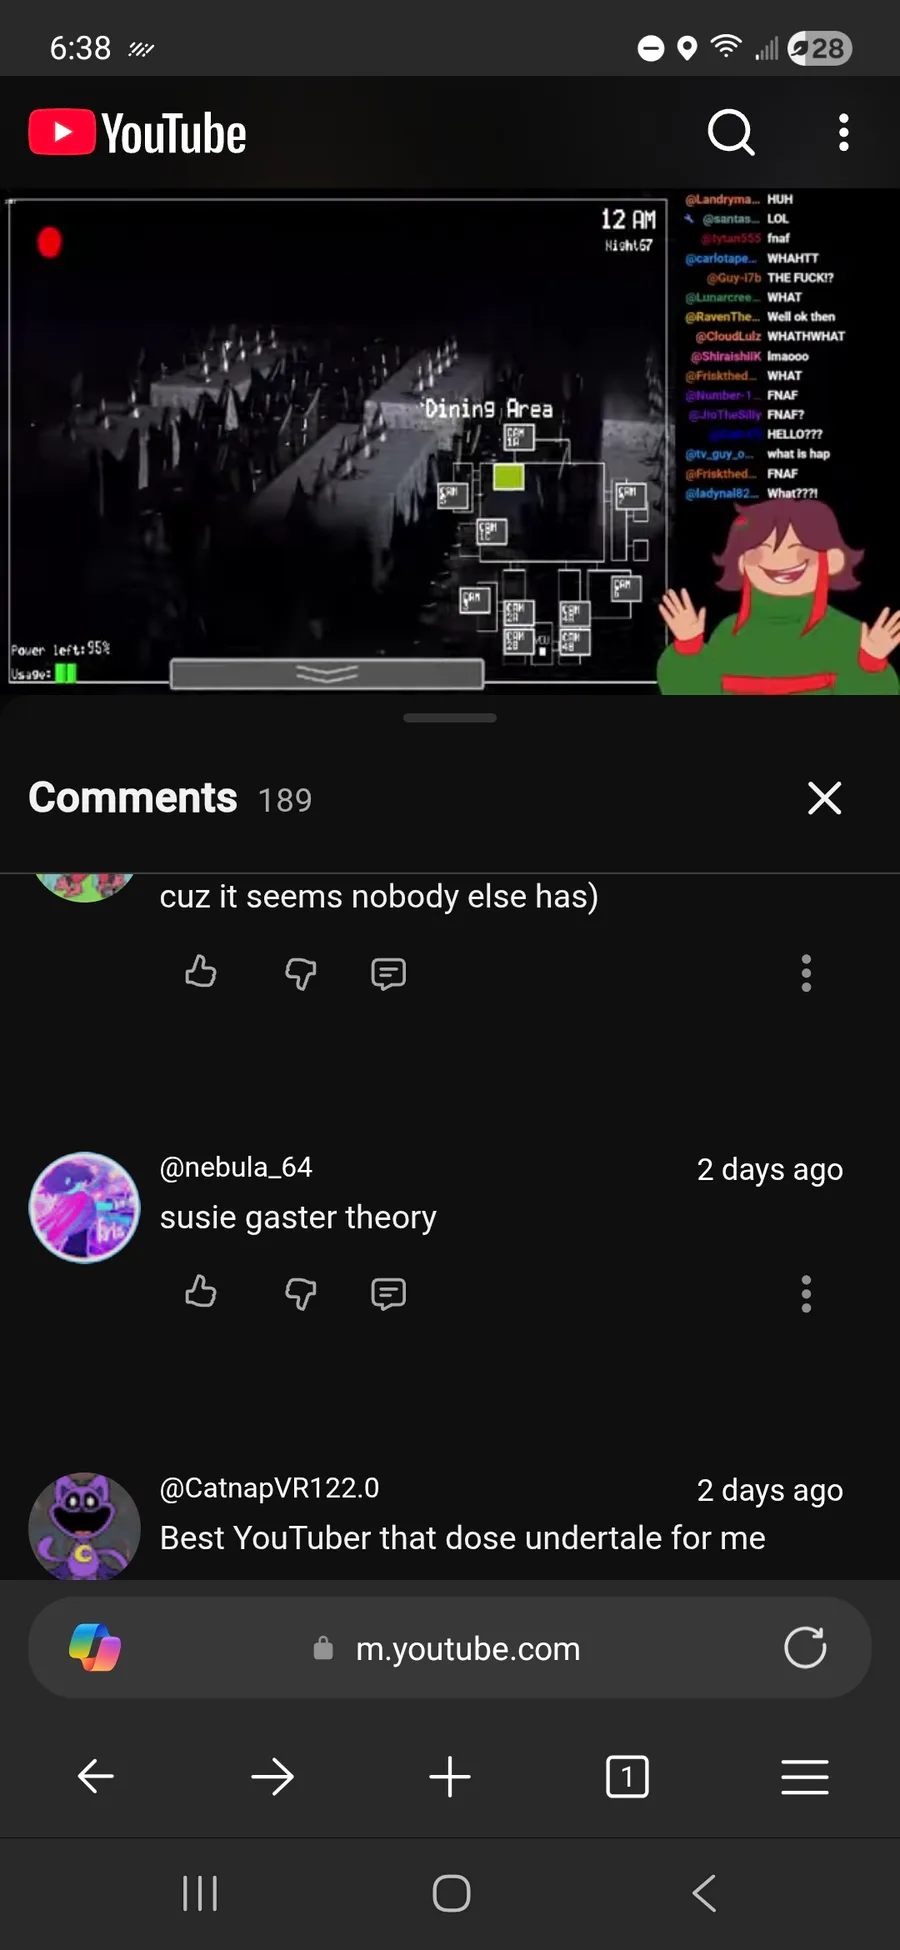Viewport: 900px width, 1950px height.
Task: Open YouTube search
Action: point(731,132)
